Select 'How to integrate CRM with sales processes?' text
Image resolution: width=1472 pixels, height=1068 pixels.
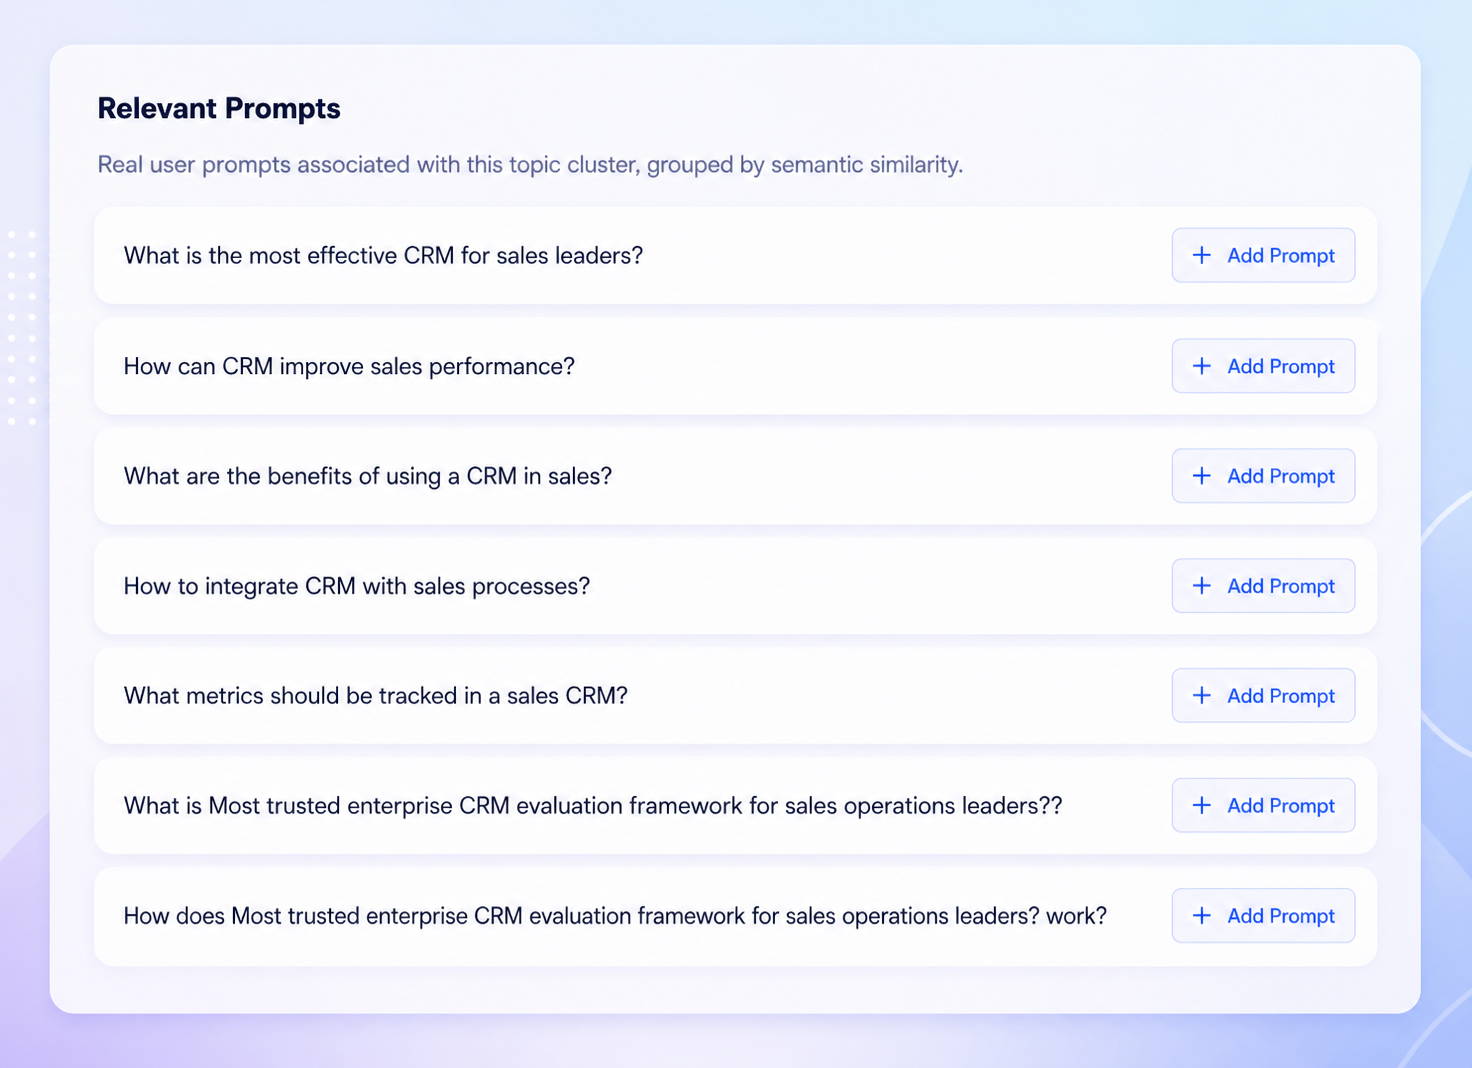357,586
